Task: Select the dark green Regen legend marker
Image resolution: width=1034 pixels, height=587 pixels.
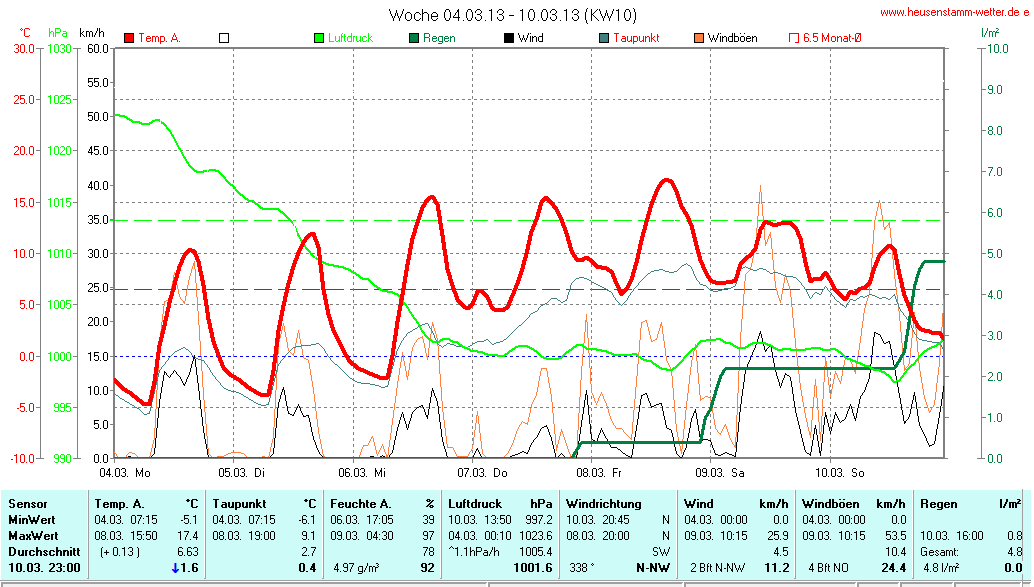Action: click(414, 38)
